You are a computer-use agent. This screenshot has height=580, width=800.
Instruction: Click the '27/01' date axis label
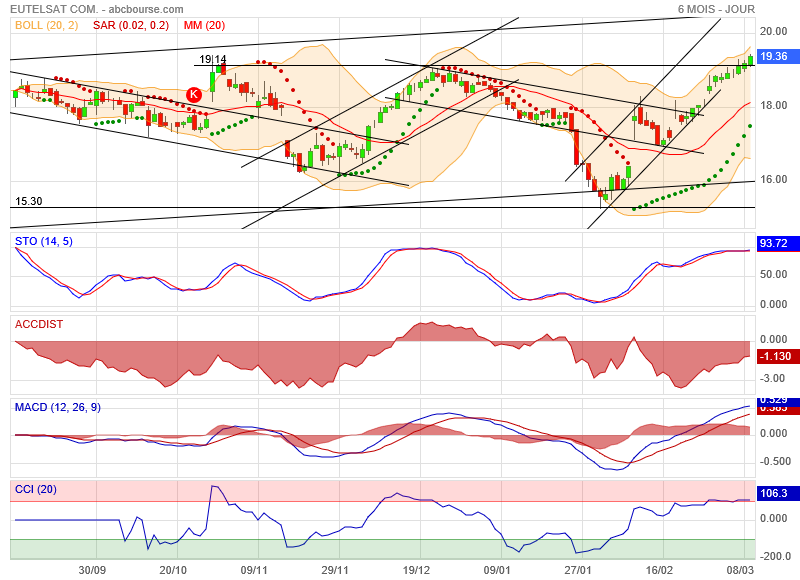click(x=578, y=570)
